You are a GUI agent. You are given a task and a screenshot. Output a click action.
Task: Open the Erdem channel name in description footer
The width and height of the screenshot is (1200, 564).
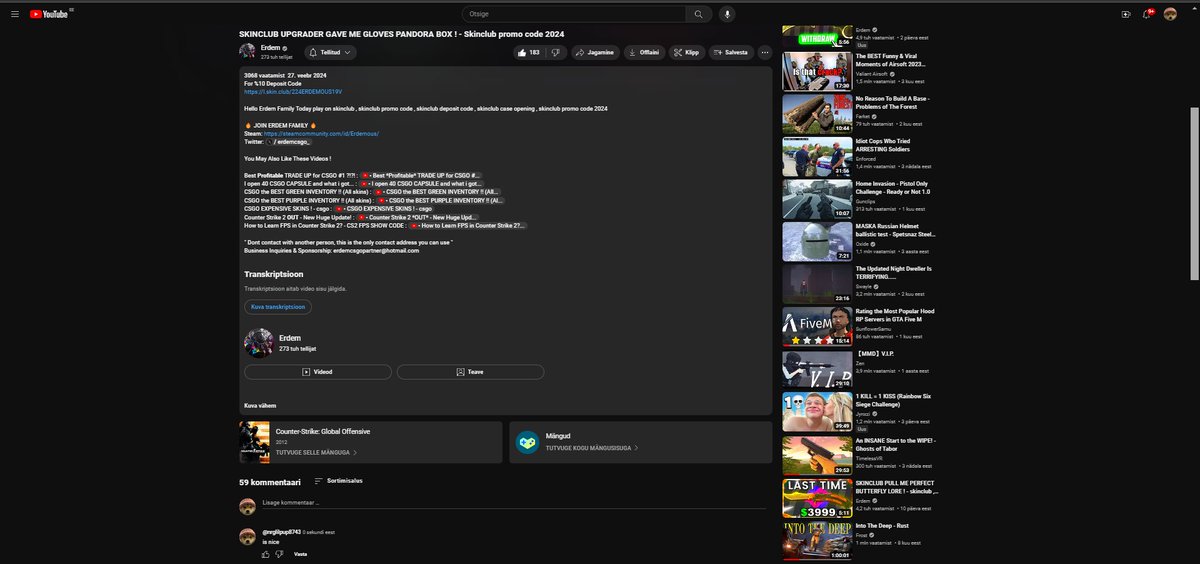(x=290, y=339)
